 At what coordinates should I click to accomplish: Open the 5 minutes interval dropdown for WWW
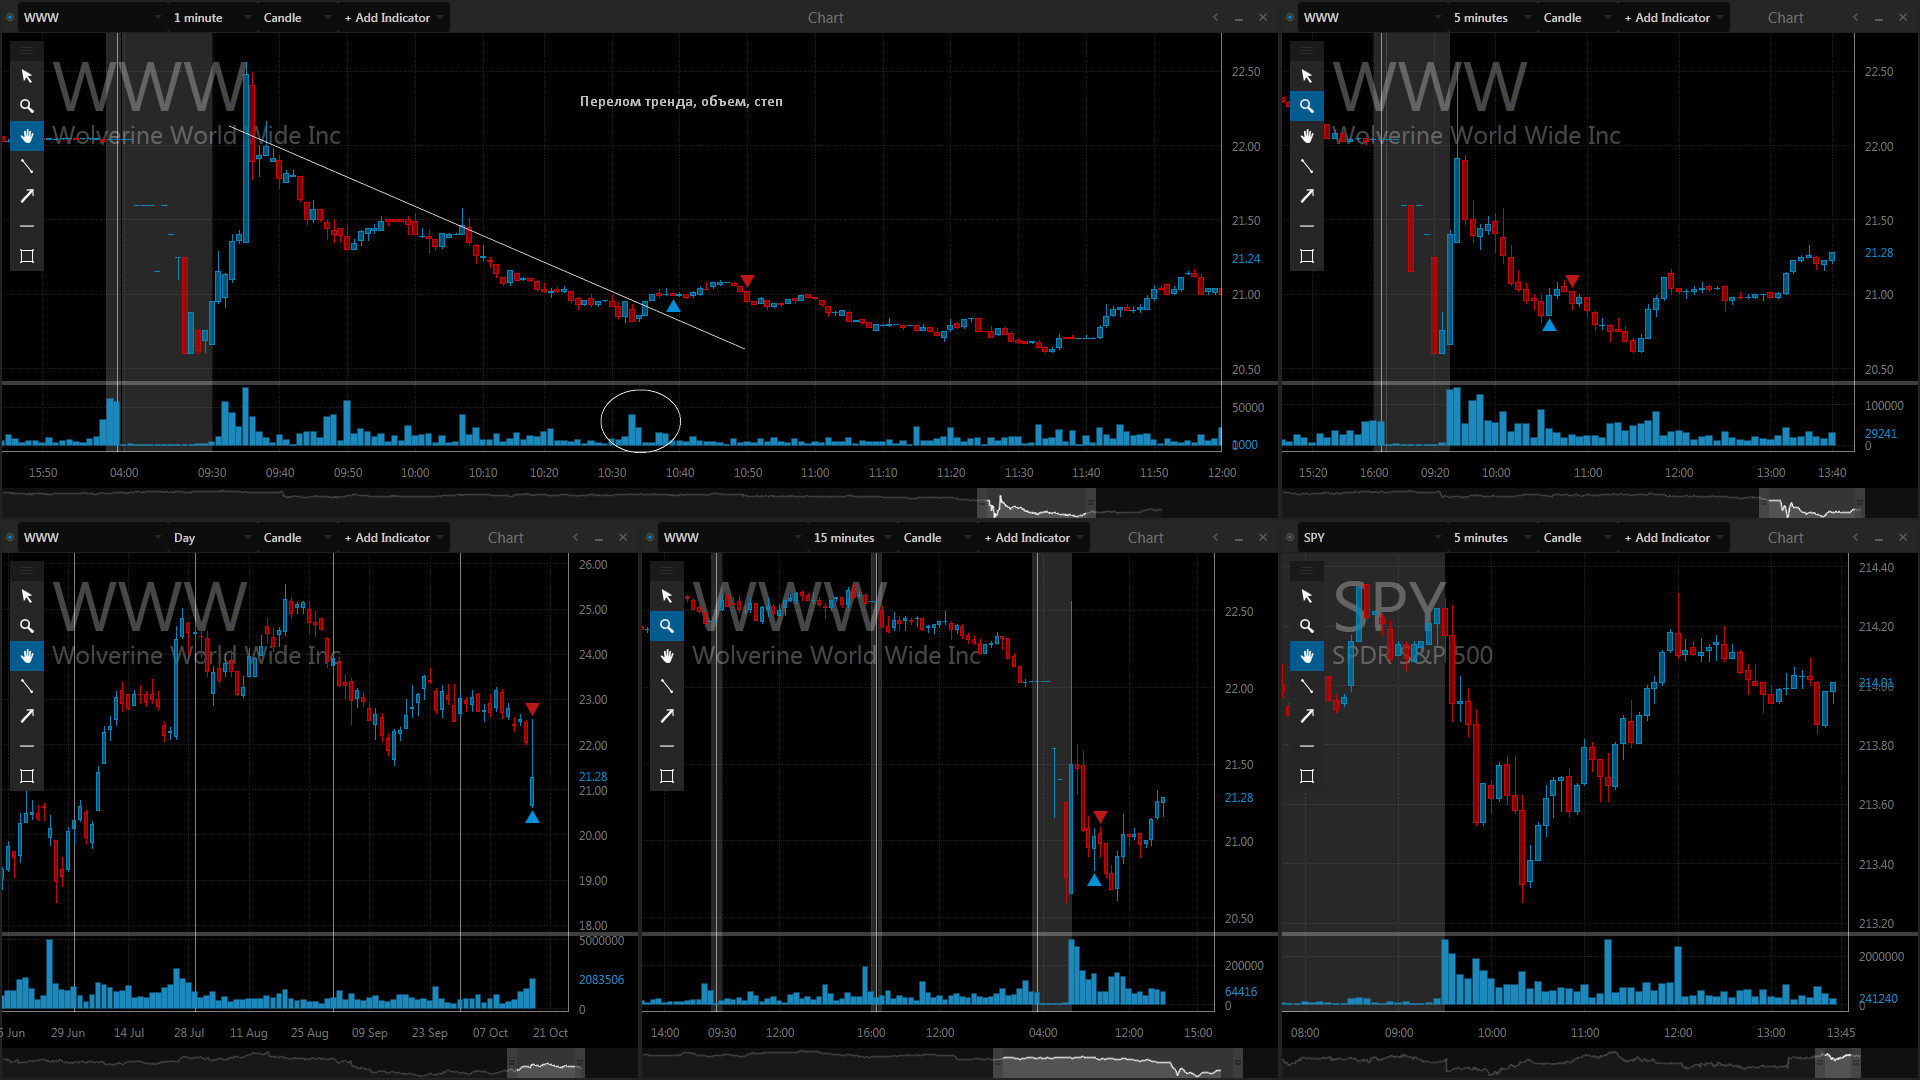tap(1491, 17)
